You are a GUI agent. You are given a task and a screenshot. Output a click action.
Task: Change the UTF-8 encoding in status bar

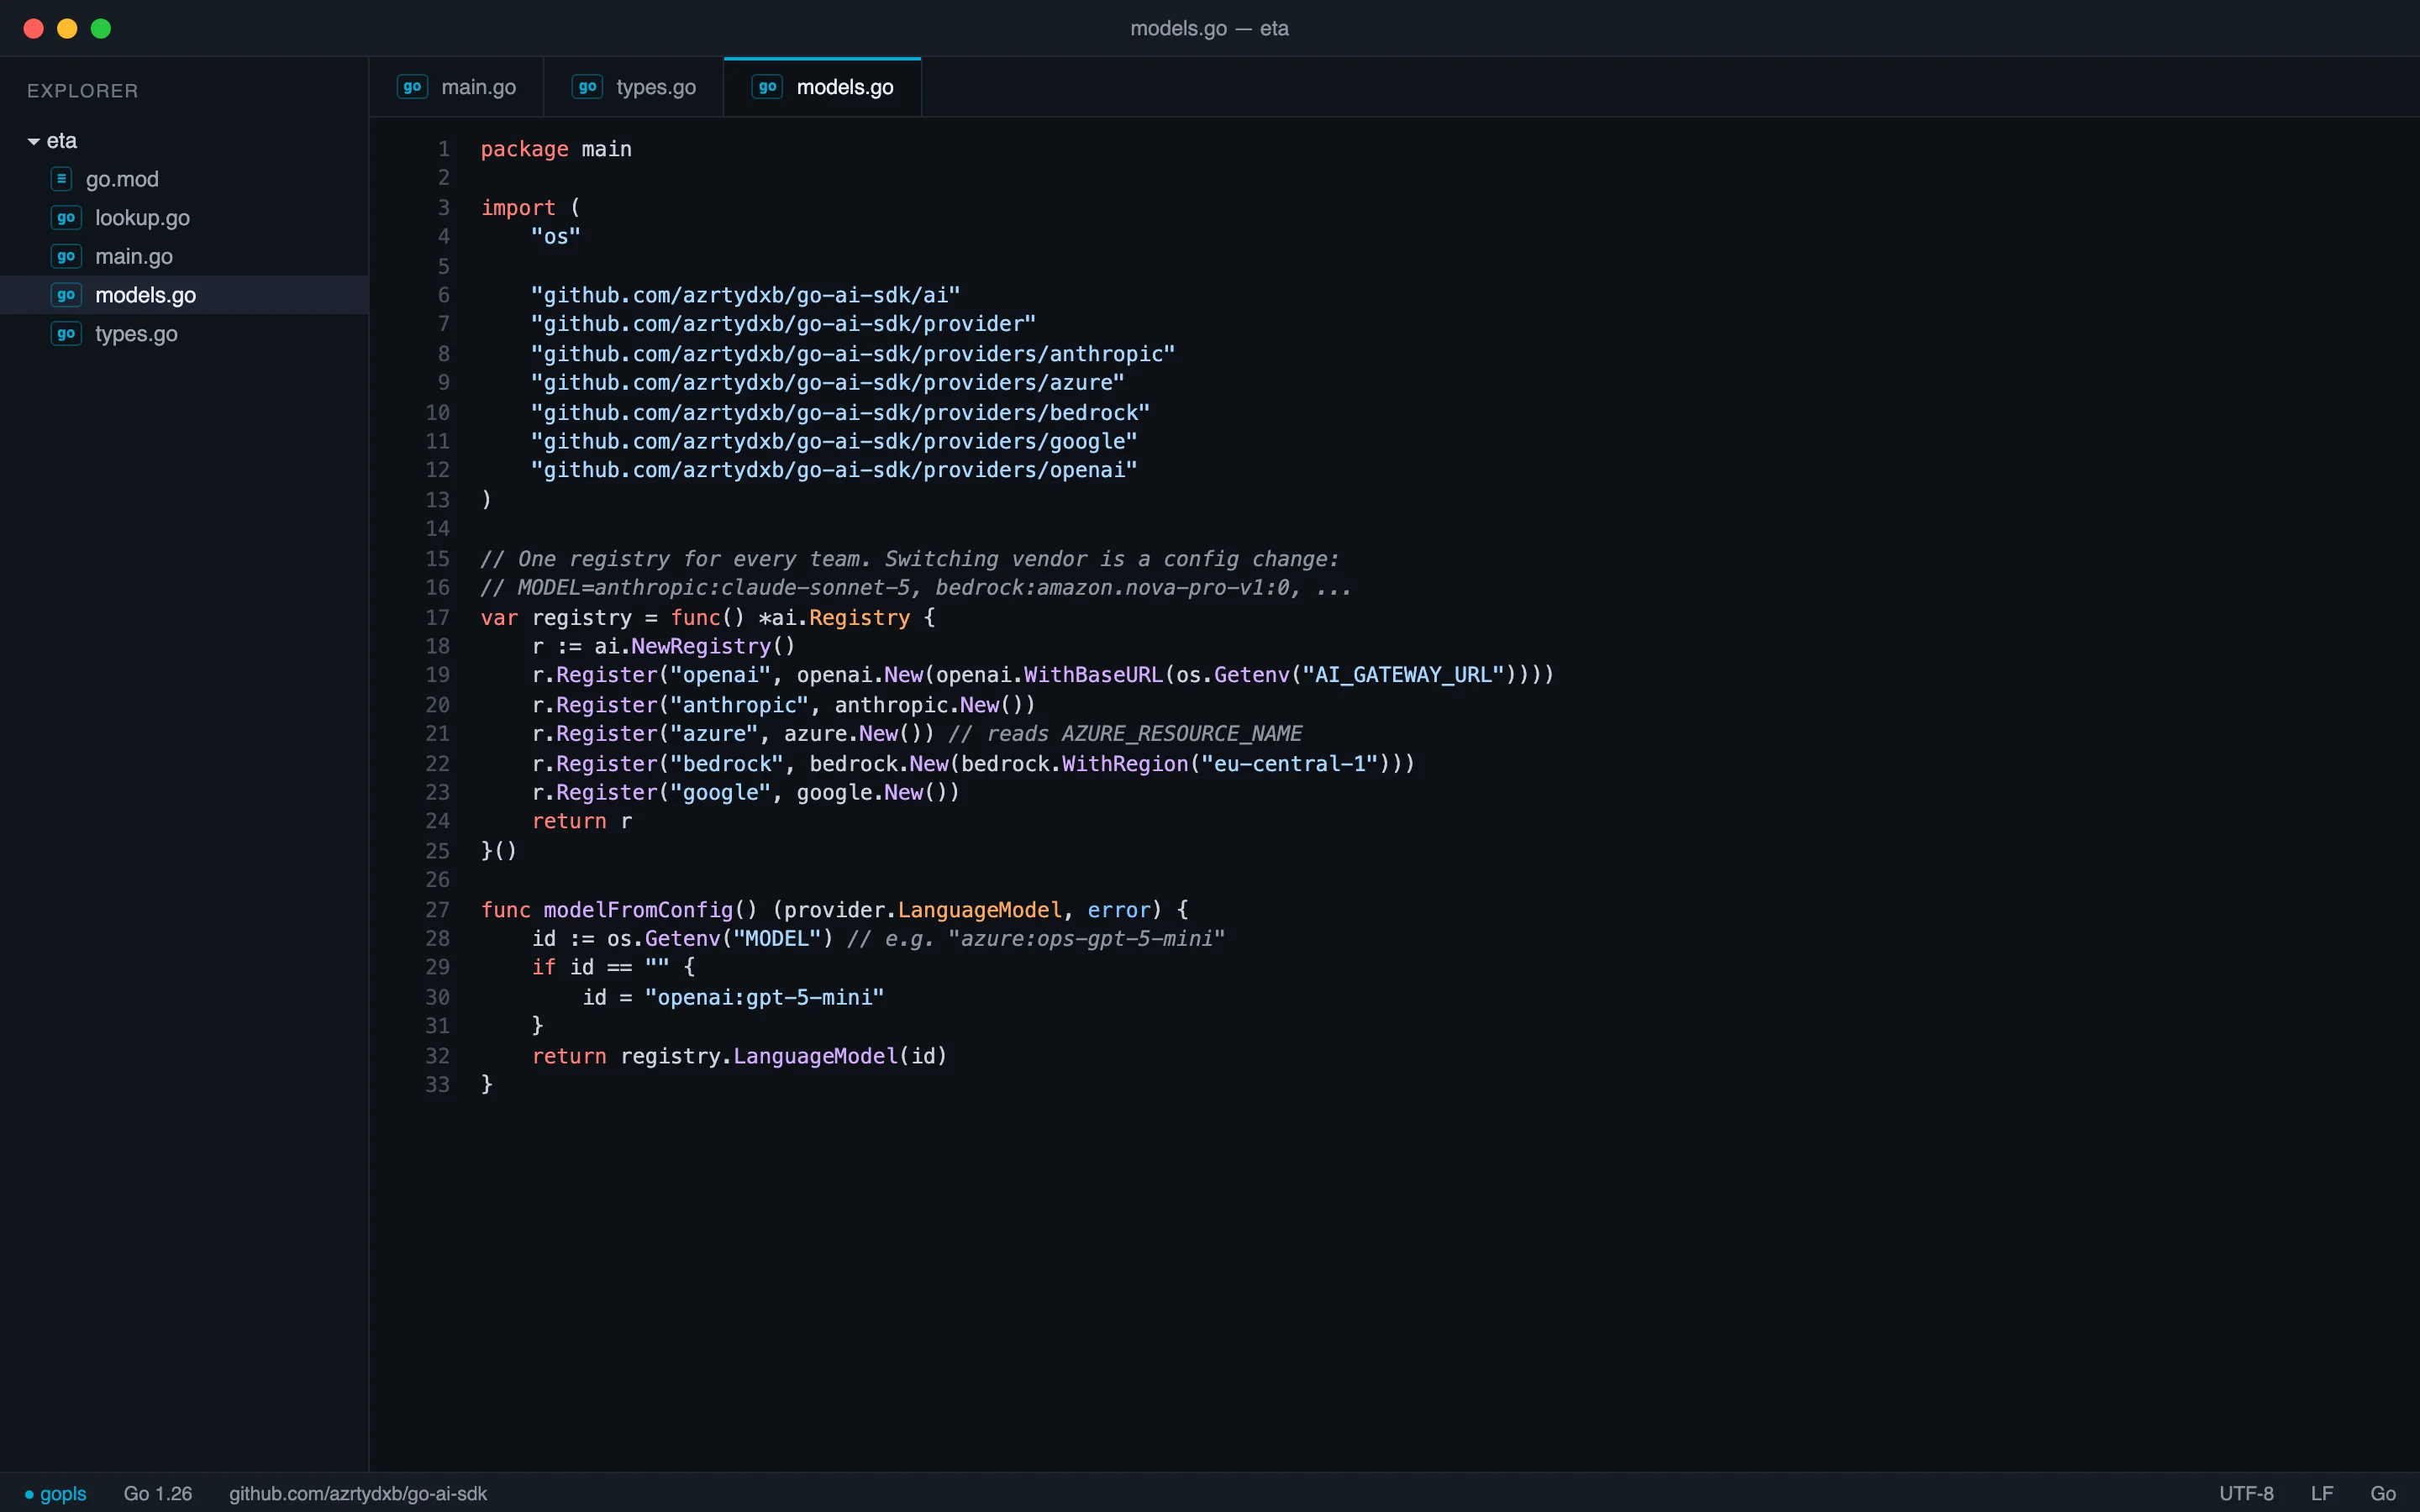tap(2246, 1493)
